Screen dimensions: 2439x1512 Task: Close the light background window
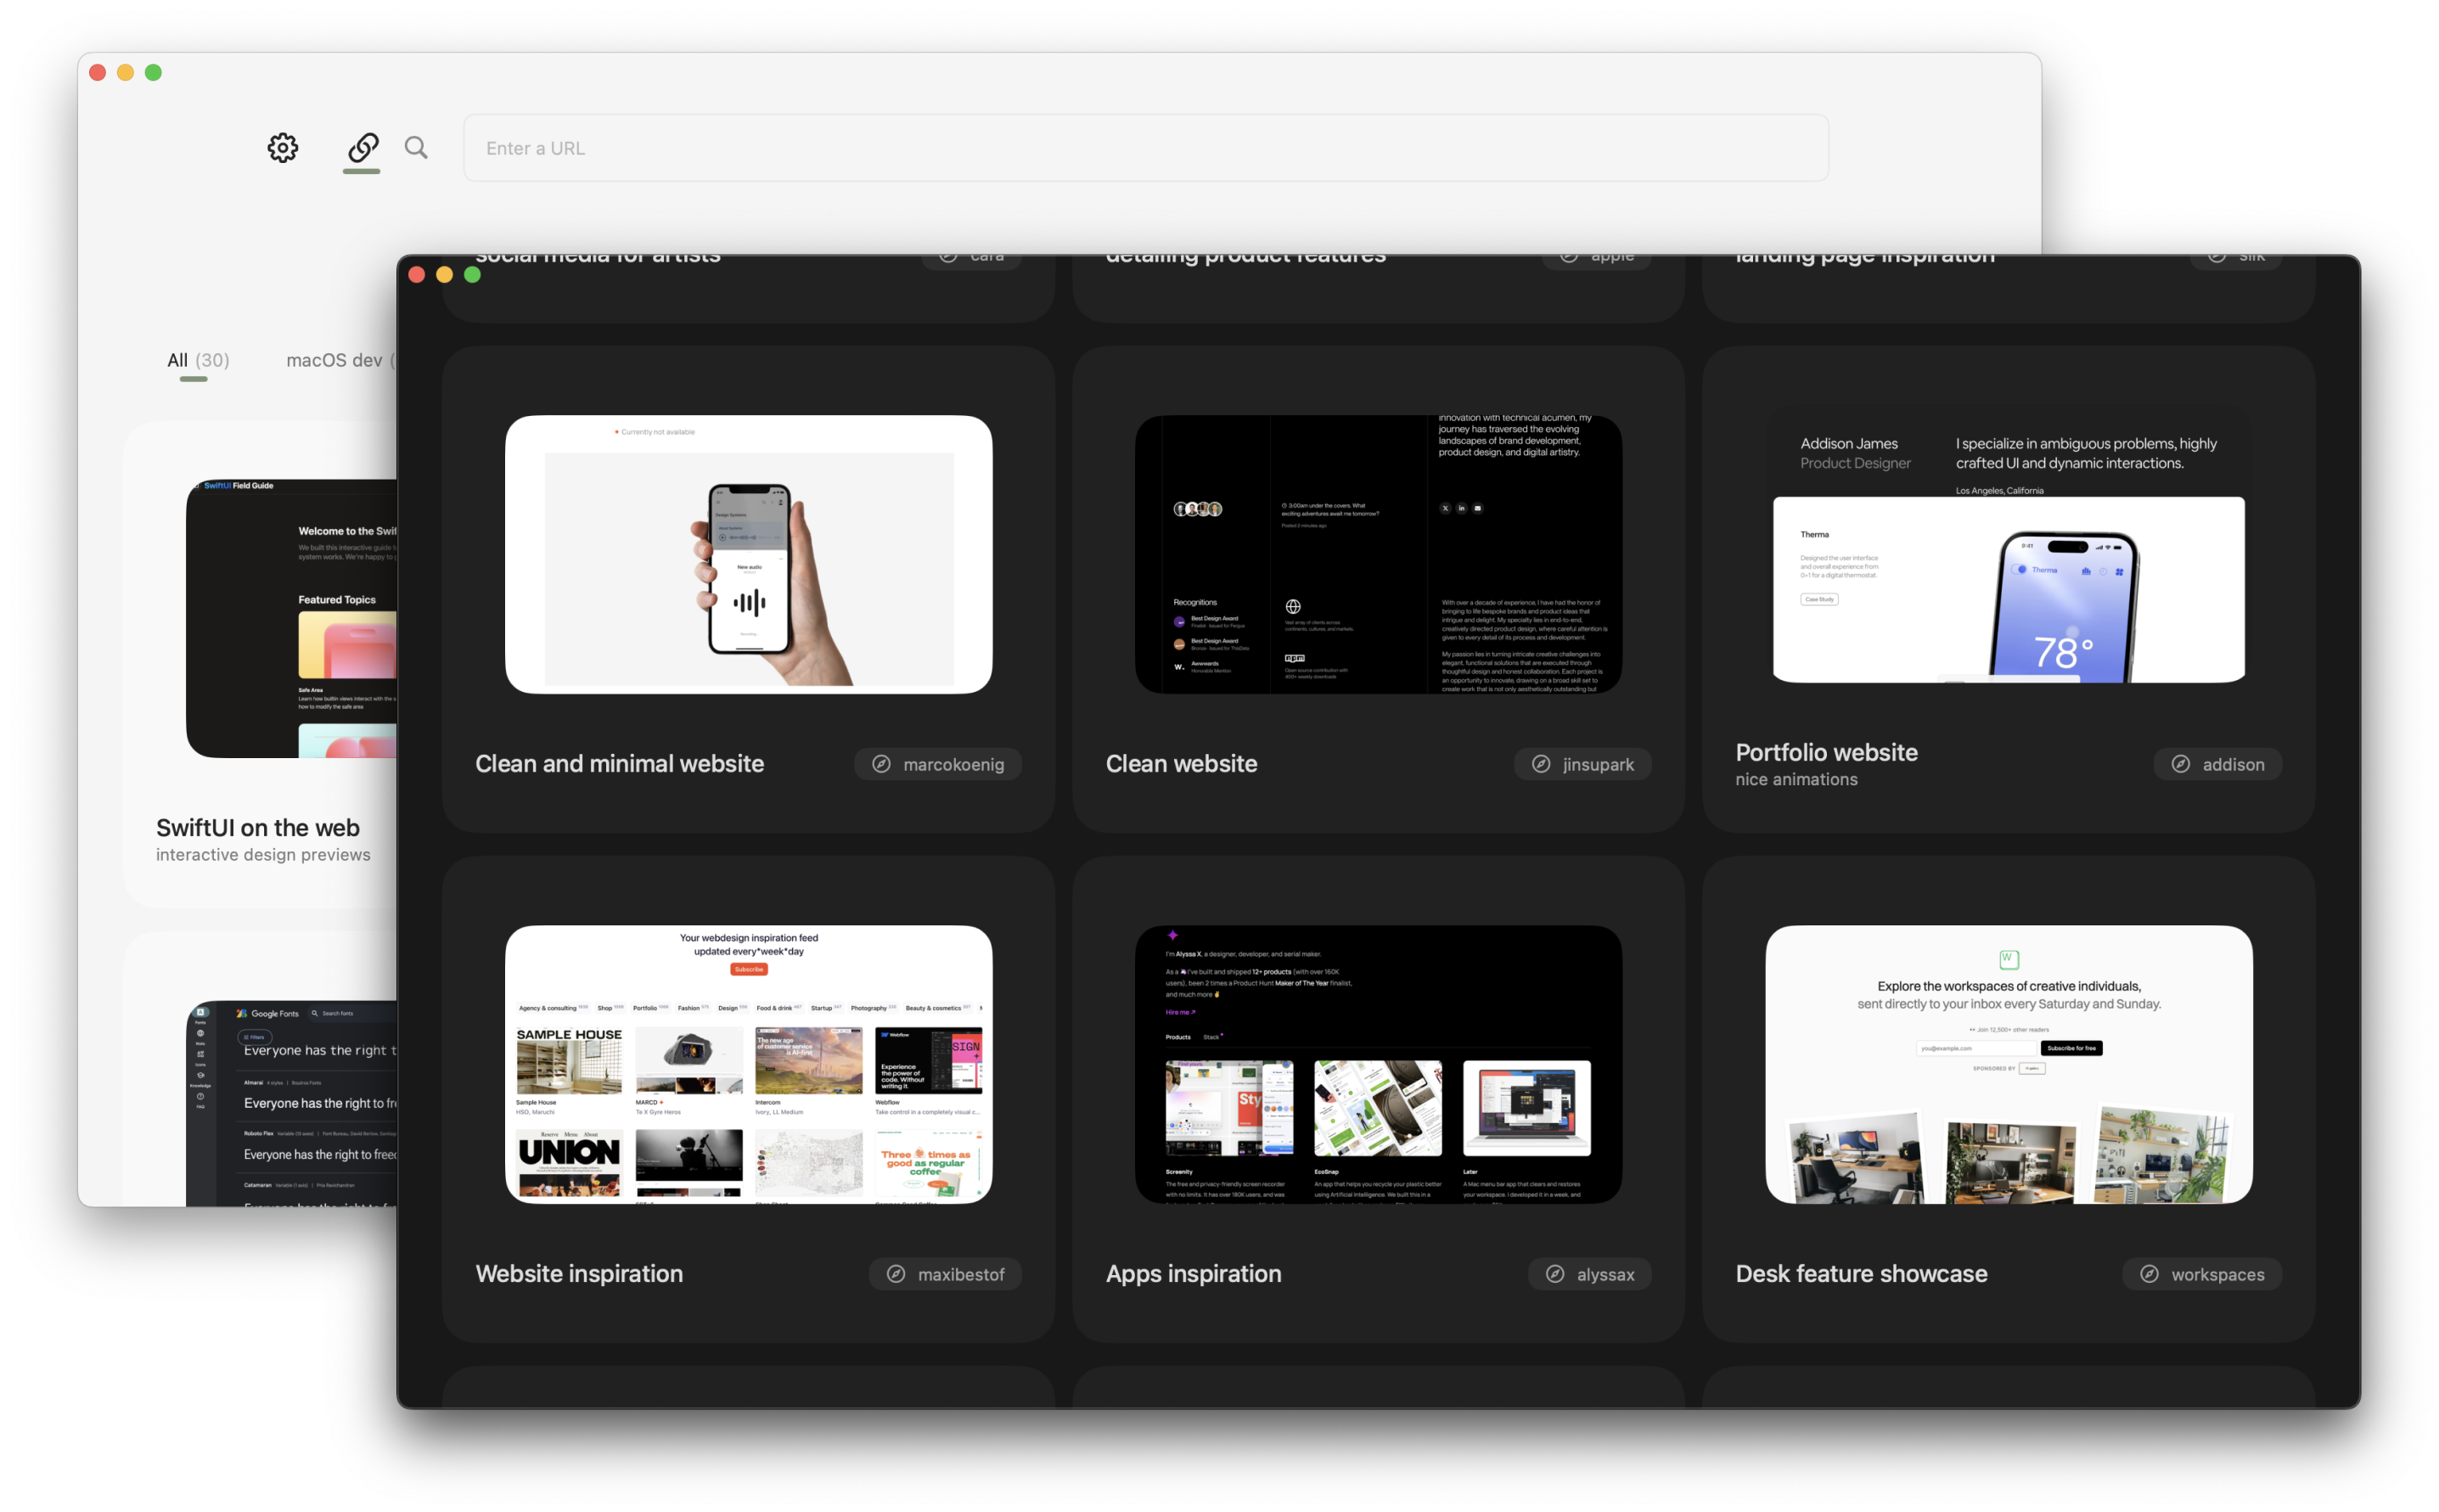coord(98,72)
